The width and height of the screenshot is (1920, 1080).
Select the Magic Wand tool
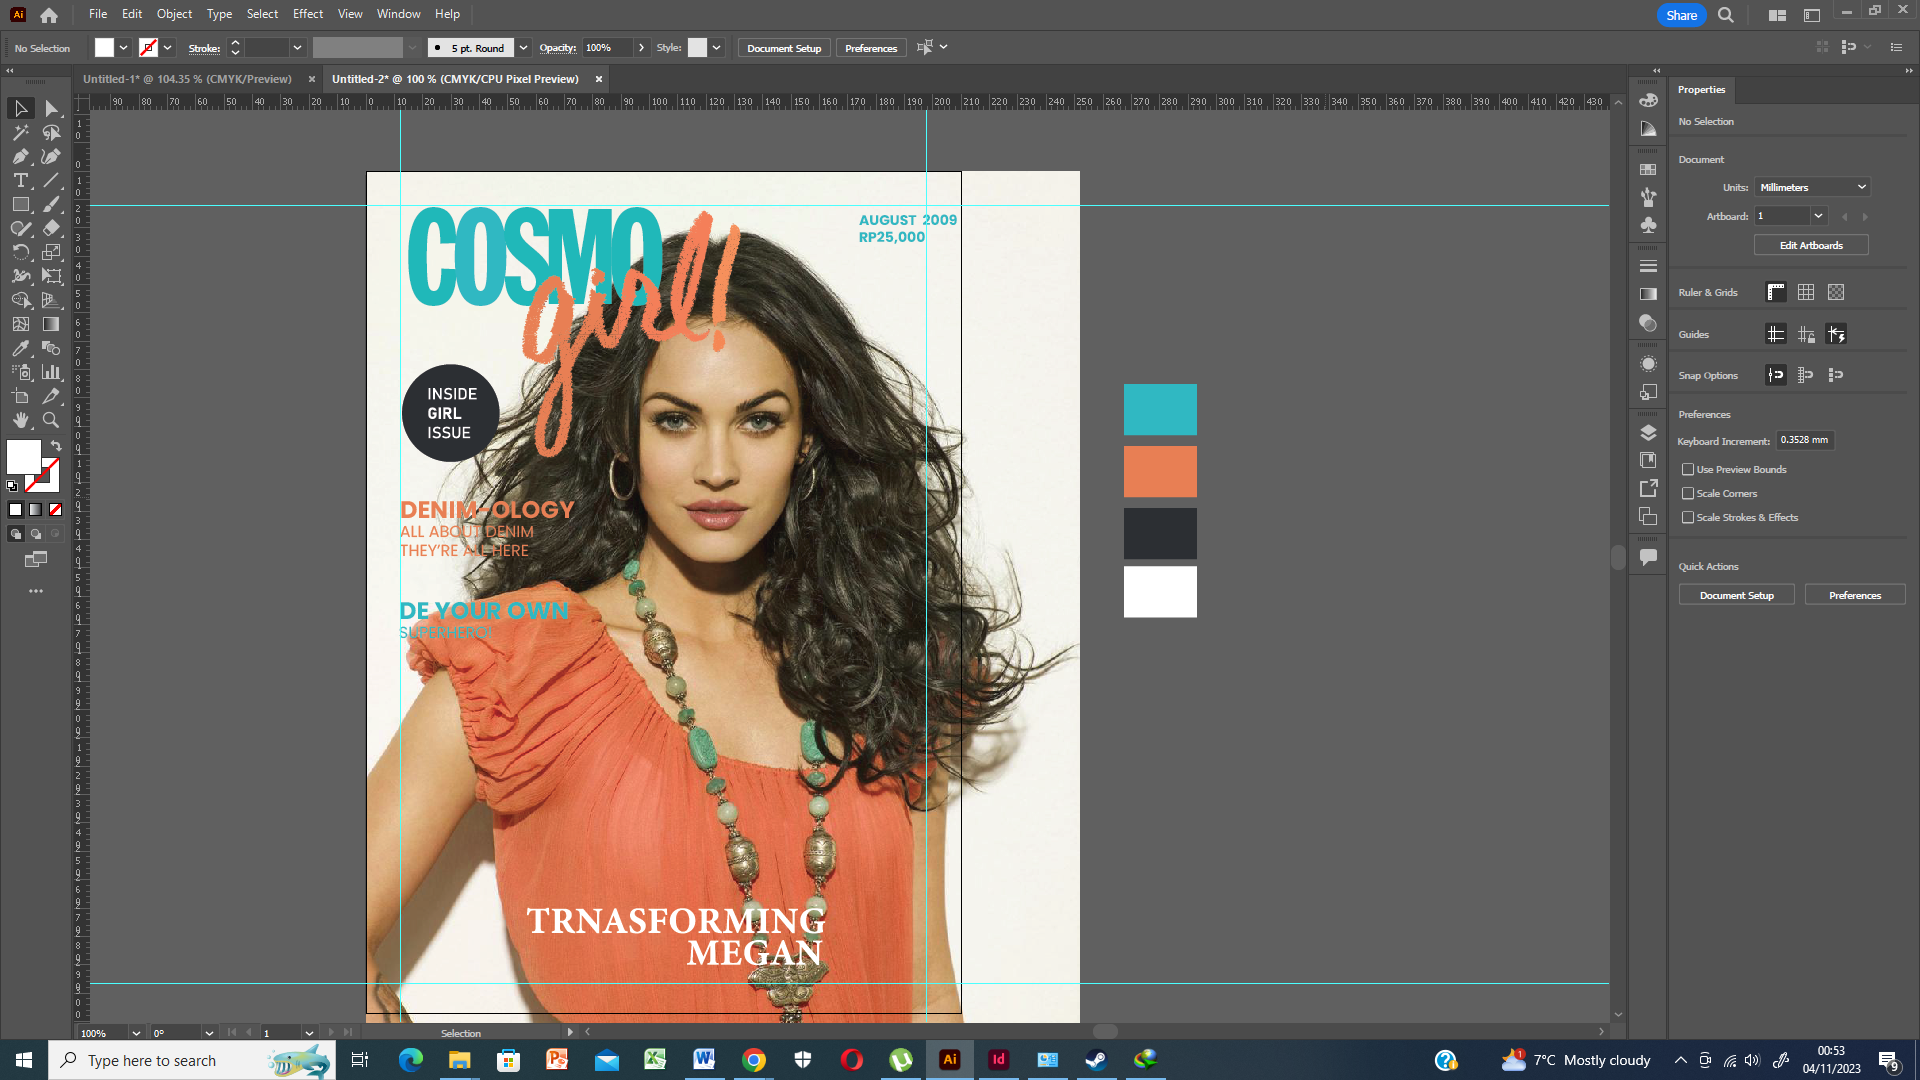point(20,132)
